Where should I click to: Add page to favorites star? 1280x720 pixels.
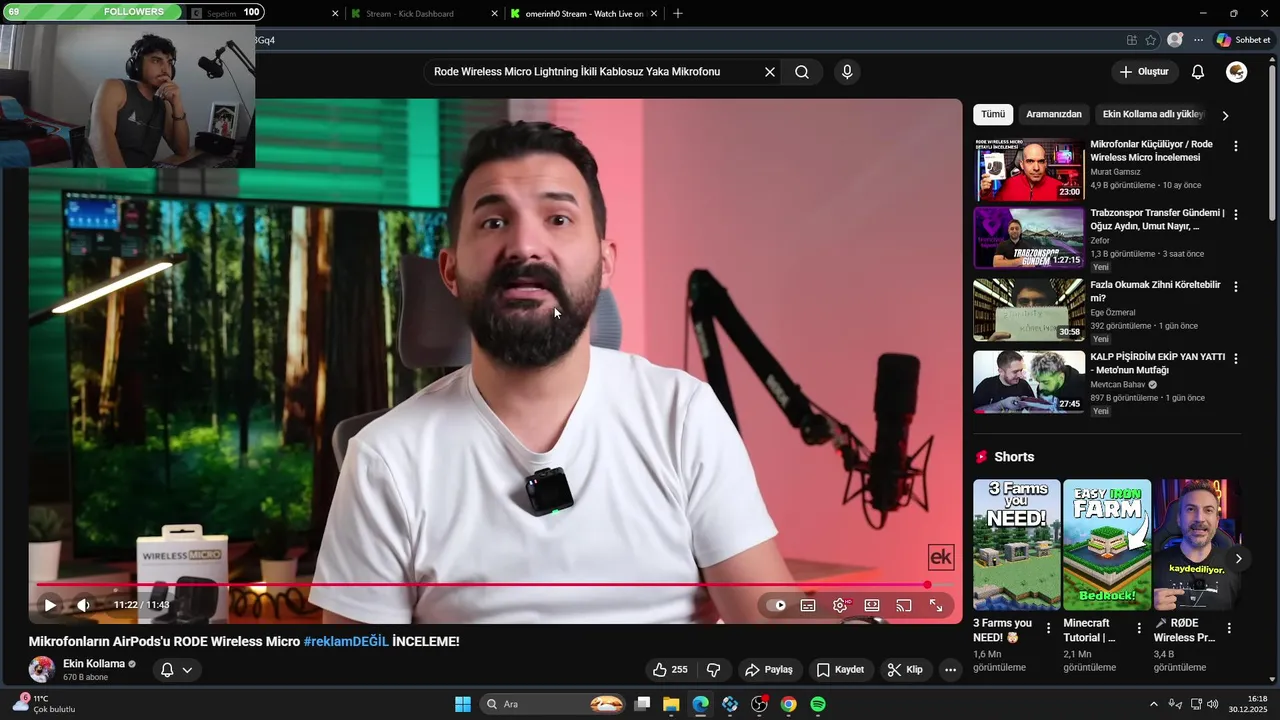1151,40
